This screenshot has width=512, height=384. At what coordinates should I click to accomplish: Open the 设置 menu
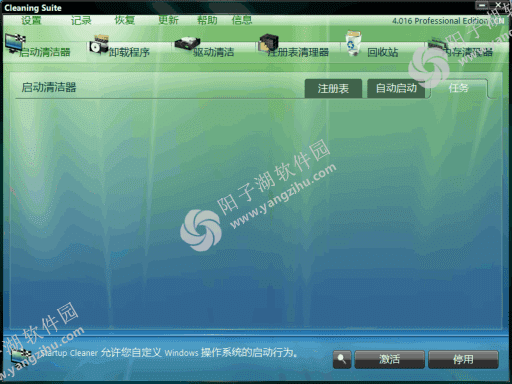pos(31,20)
